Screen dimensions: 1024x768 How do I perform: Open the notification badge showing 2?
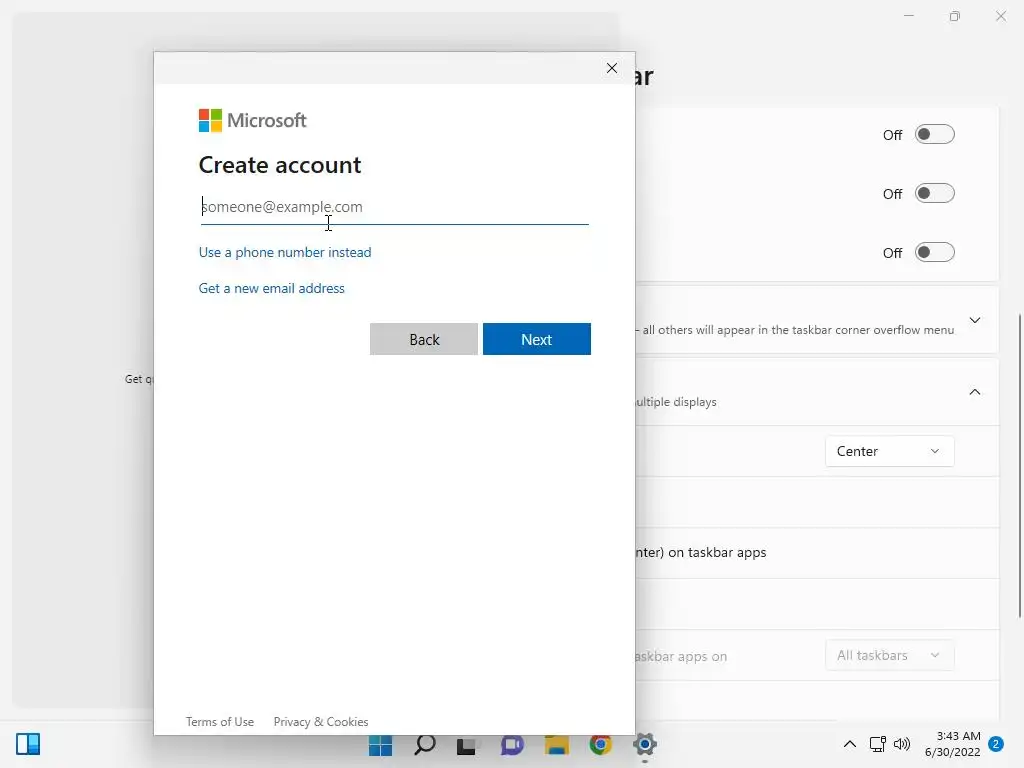pyautogui.click(x=996, y=744)
